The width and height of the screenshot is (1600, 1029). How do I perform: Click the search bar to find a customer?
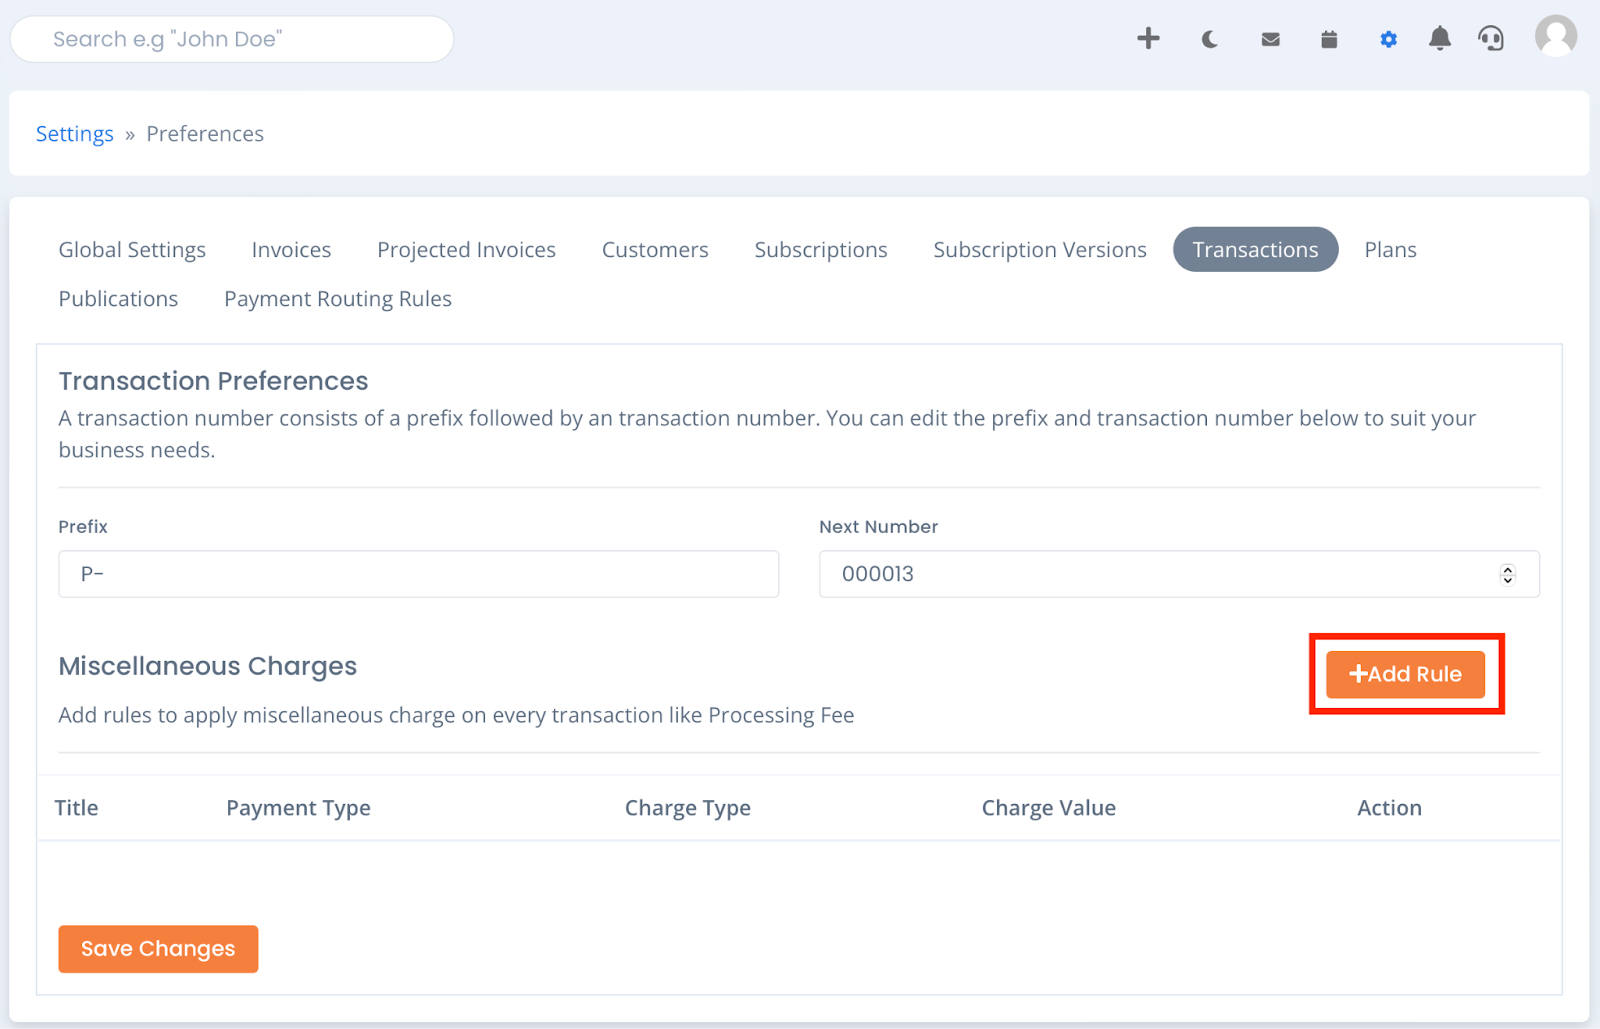click(232, 39)
